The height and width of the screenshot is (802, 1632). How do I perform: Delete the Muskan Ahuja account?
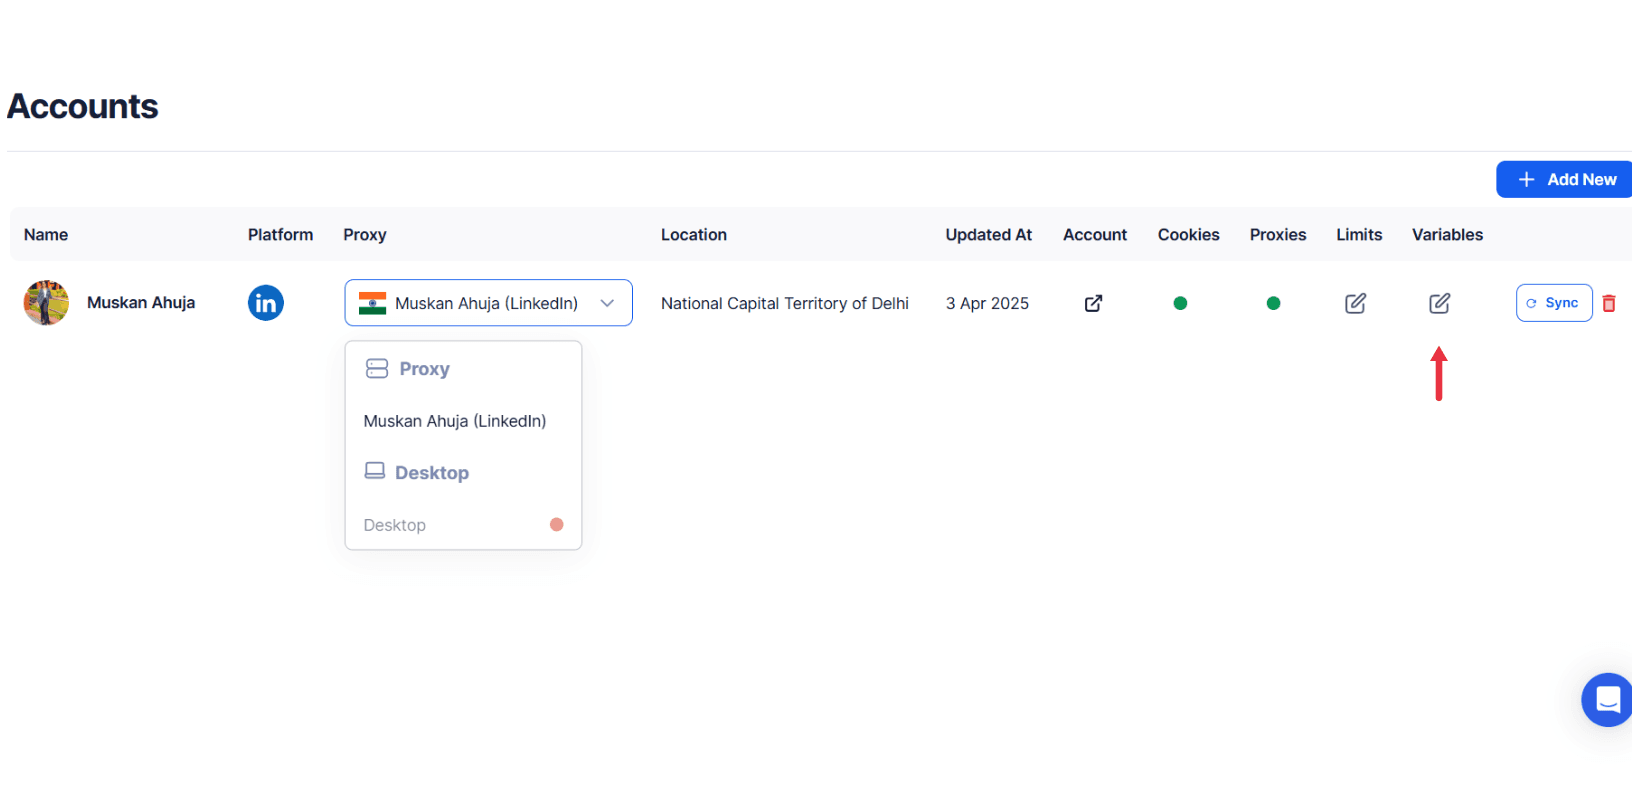(1609, 303)
